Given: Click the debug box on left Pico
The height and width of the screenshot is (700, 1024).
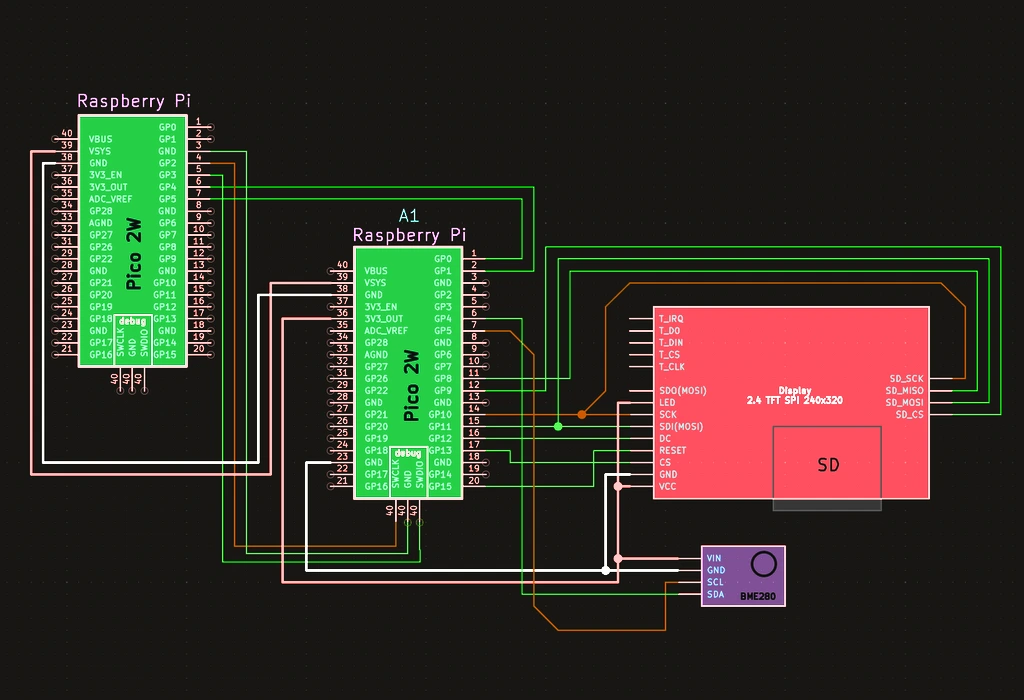Looking at the screenshot, I should tap(133, 340).
